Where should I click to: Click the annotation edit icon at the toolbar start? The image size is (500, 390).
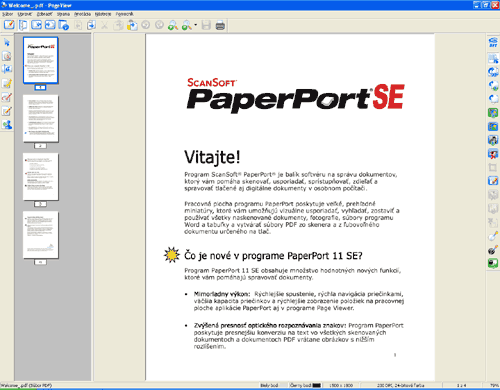[x=9, y=25]
